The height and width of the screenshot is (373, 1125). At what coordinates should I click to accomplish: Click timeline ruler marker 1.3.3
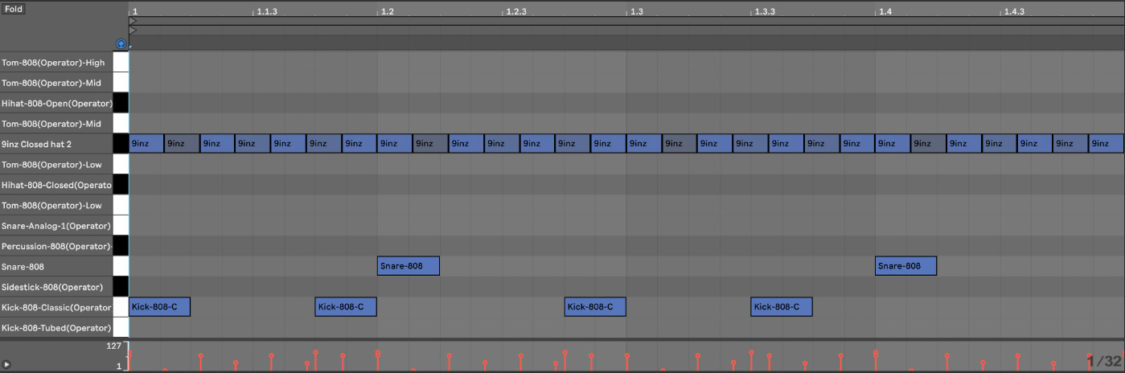click(x=765, y=12)
